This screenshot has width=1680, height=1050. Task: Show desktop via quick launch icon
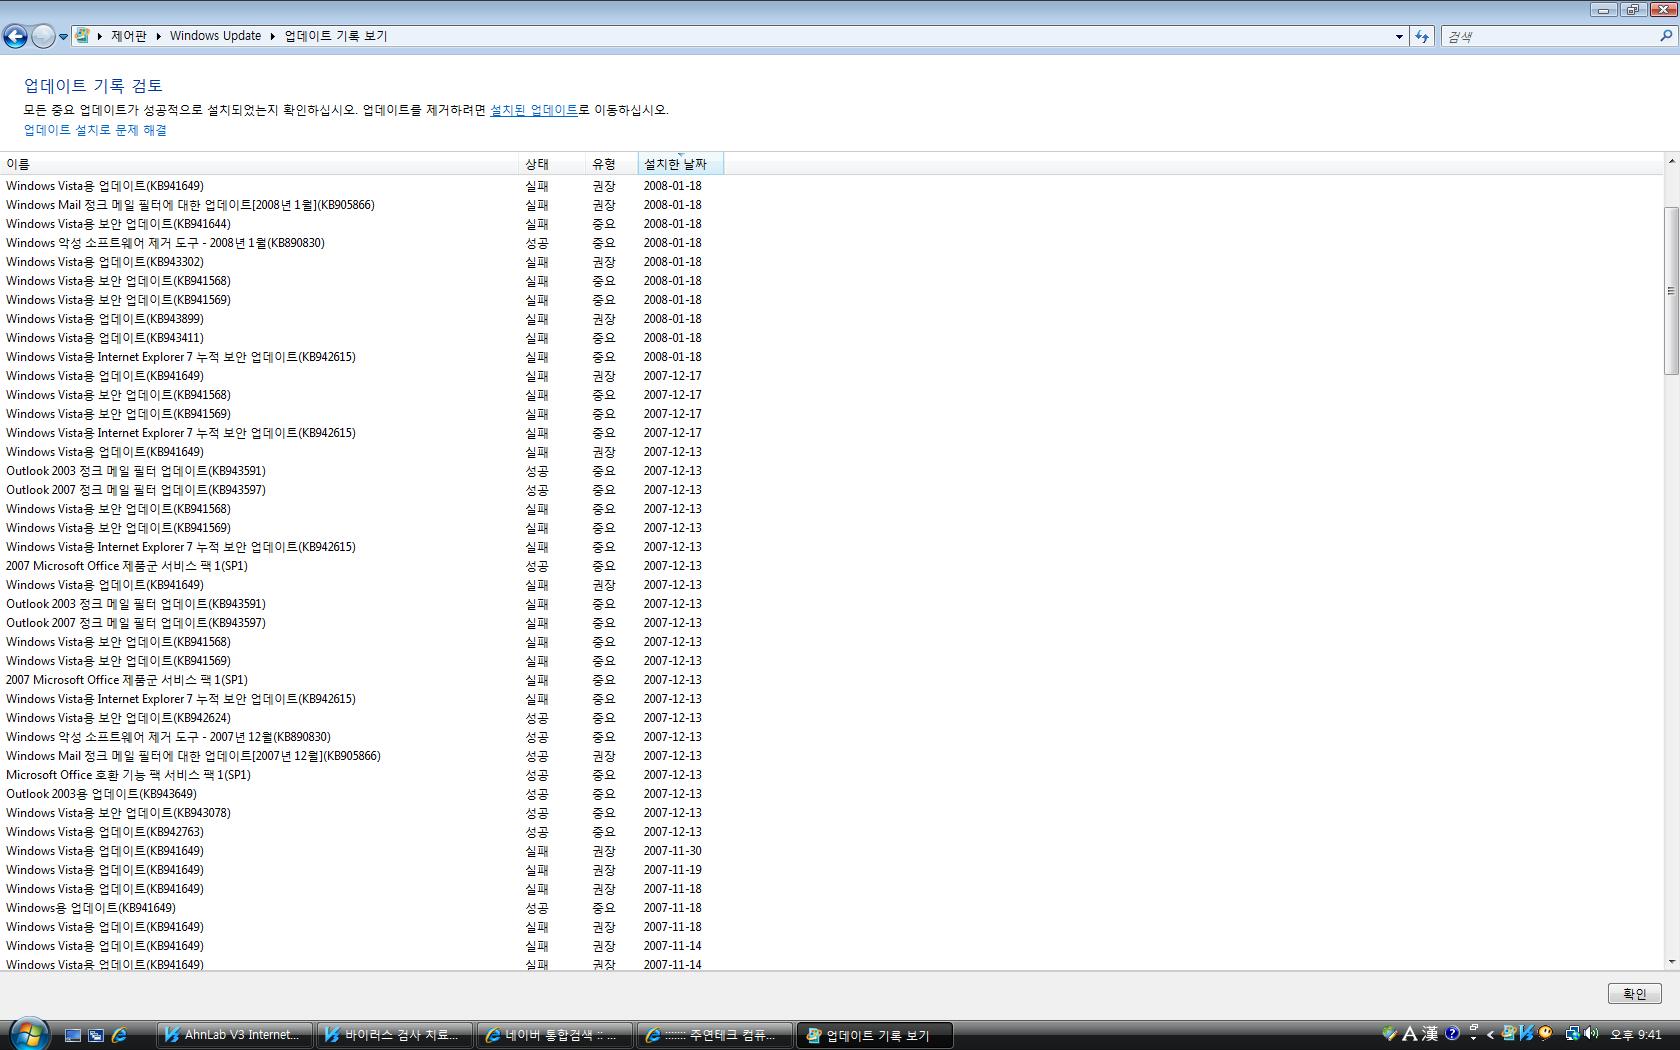(73, 1035)
